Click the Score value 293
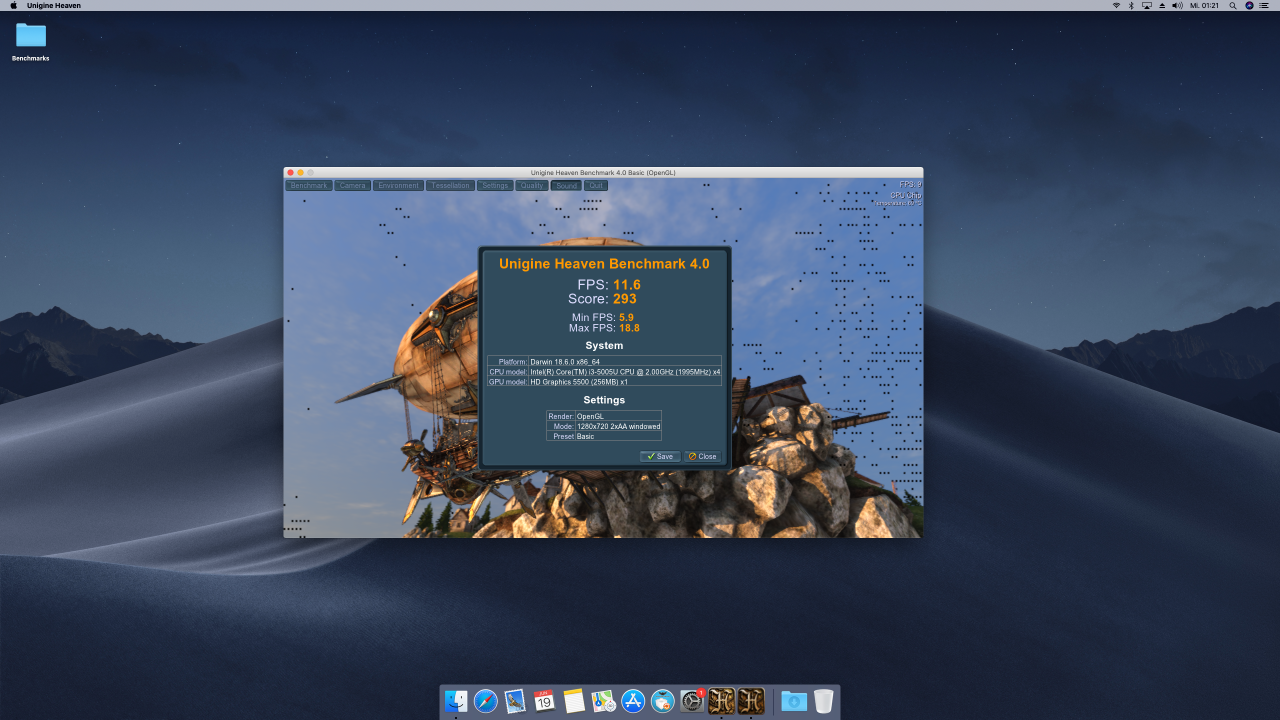 pyautogui.click(x=625, y=299)
